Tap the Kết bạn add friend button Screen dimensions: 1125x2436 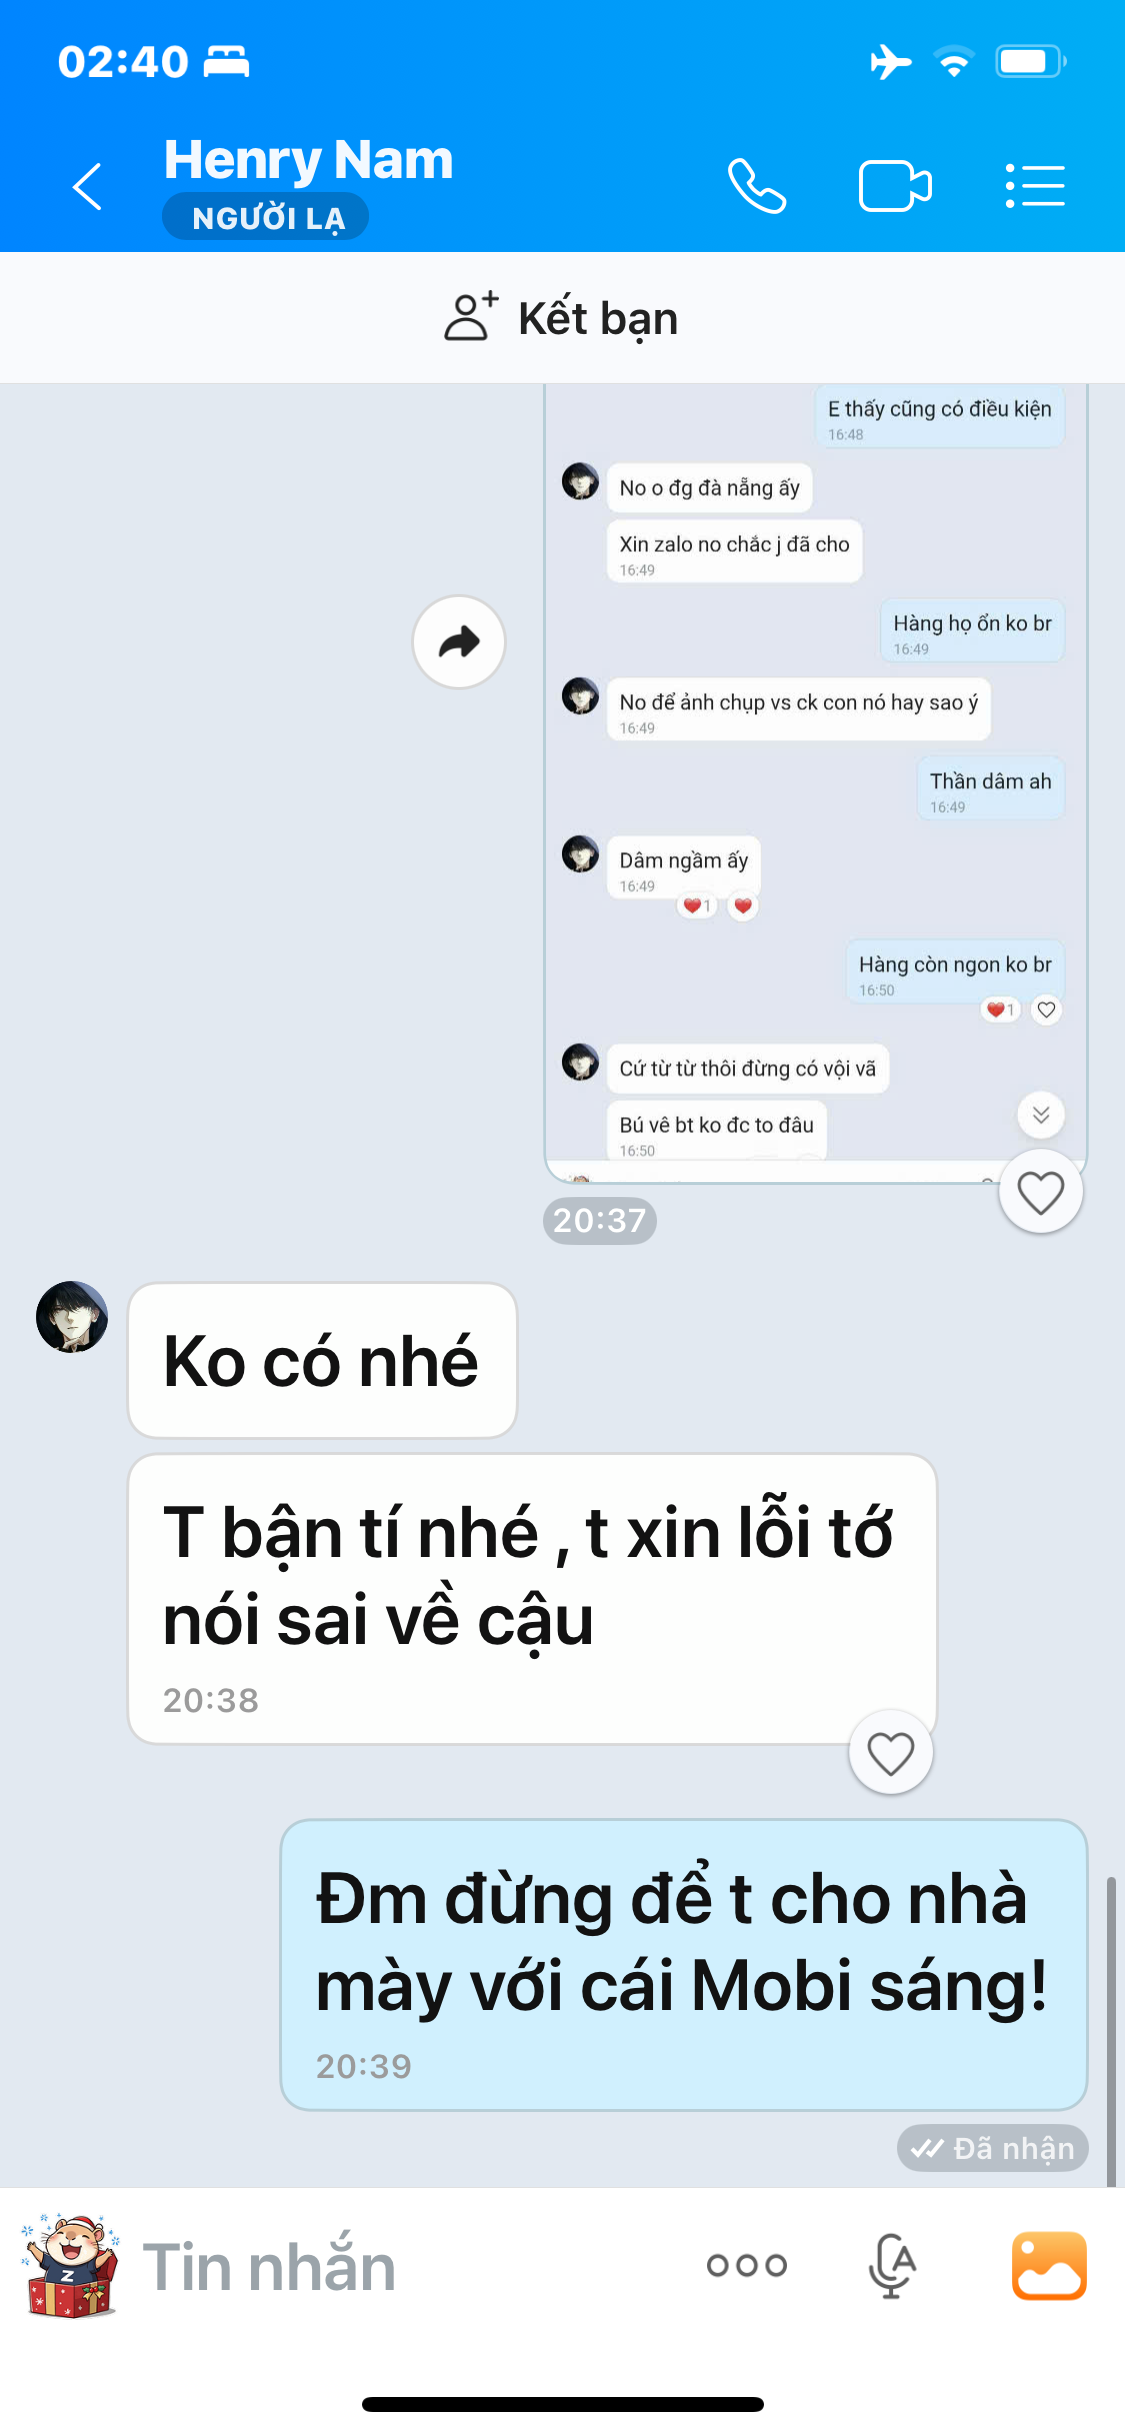(562, 318)
